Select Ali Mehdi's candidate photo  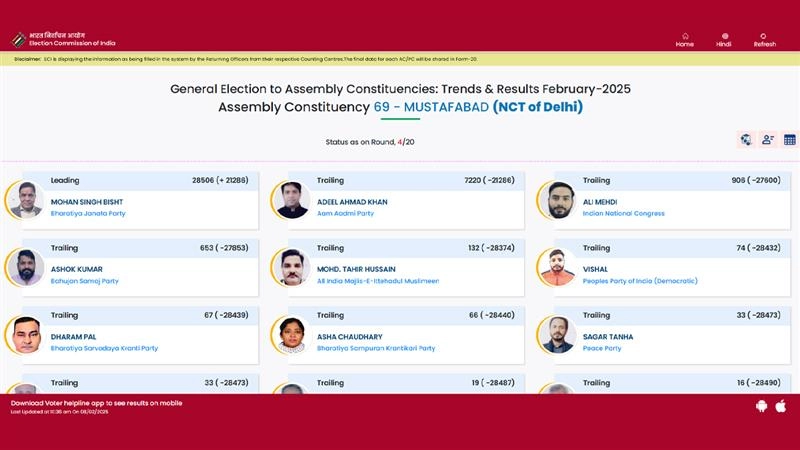(558, 200)
